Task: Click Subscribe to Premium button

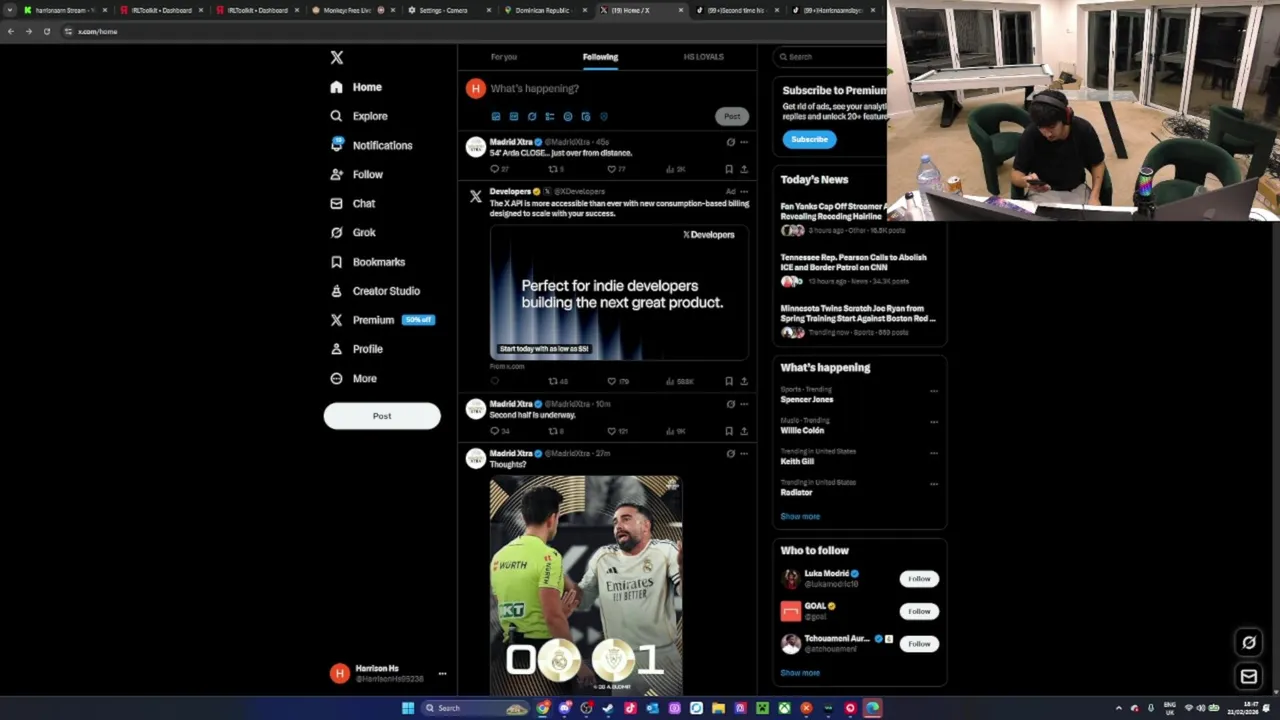Action: point(809,139)
